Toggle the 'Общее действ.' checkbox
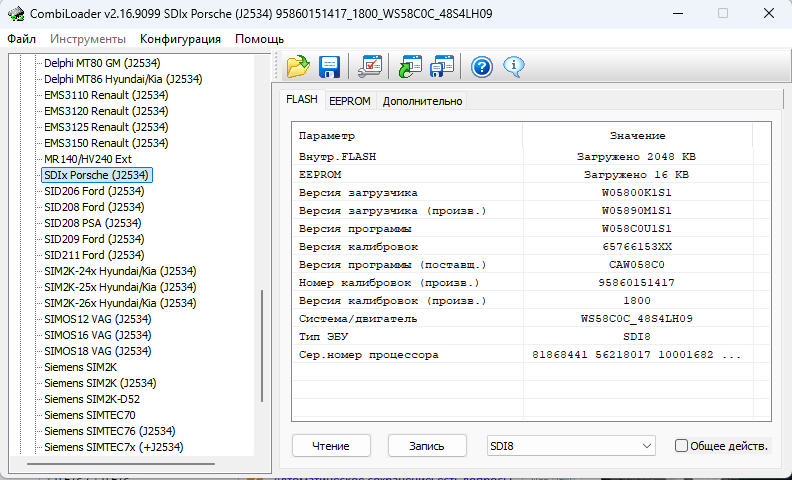This screenshot has width=792, height=480. (x=681, y=446)
